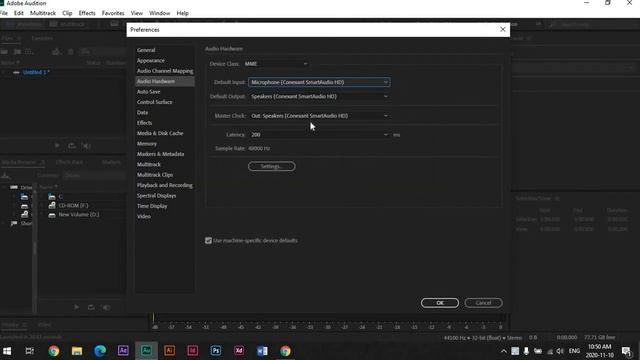Select Media & Disk Cache category
The image size is (640, 360).
click(160, 133)
